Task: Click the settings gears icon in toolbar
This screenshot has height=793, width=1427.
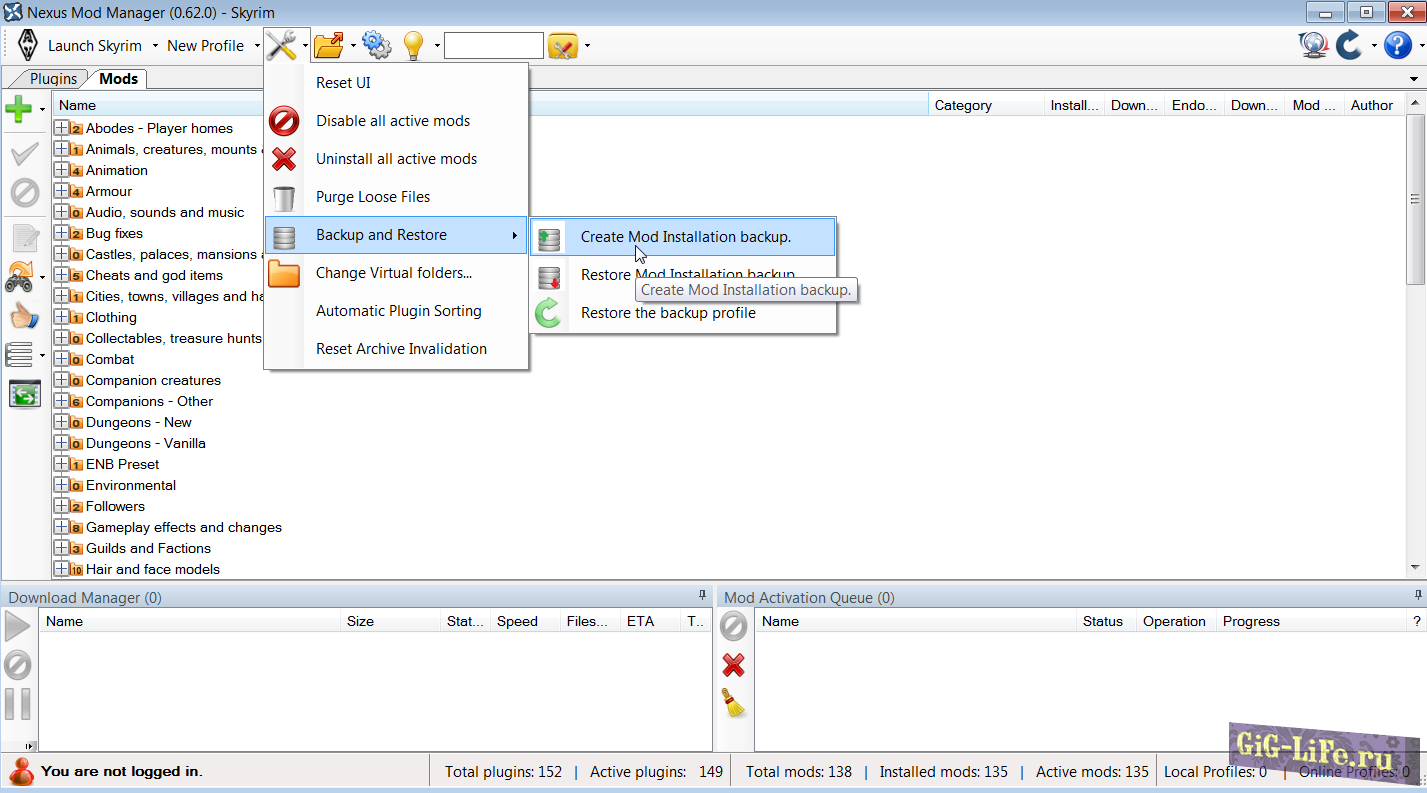Action: (375, 45)
